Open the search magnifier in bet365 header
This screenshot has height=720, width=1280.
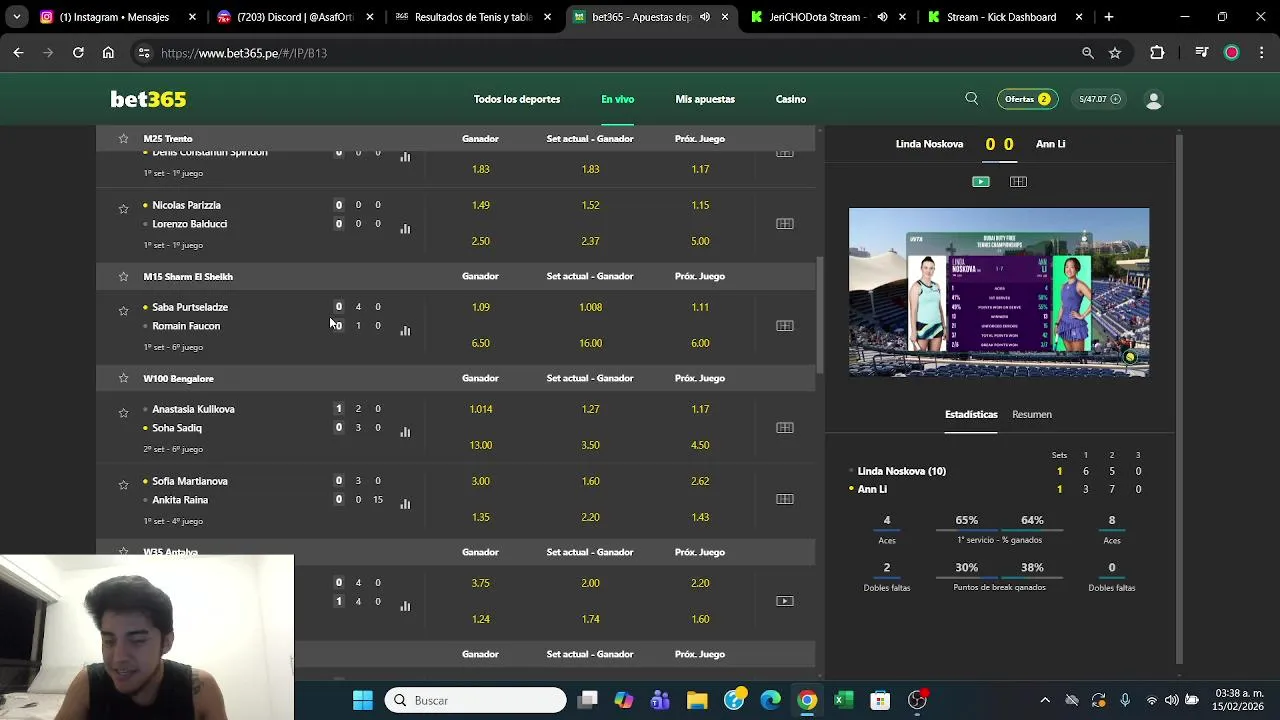[972, 99]
